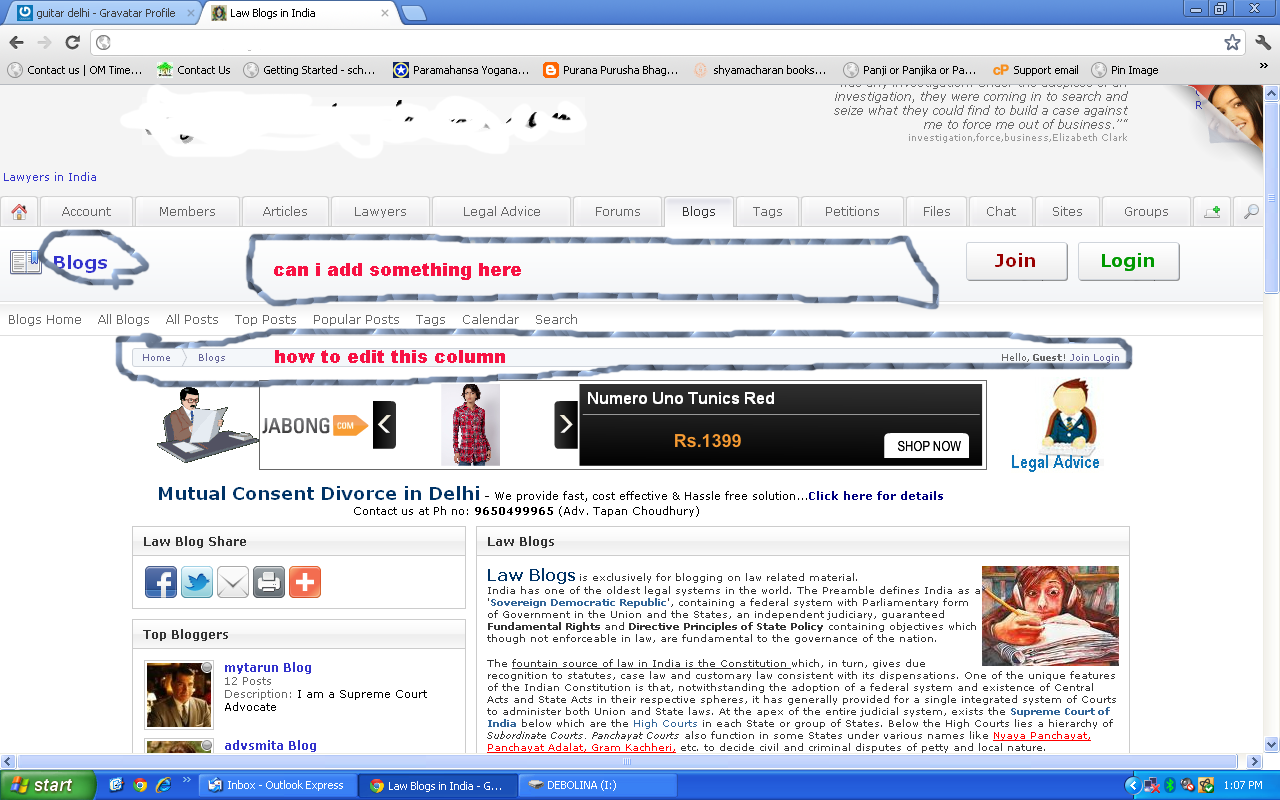Click SHOP NOW in the ad

click(927, 446)
